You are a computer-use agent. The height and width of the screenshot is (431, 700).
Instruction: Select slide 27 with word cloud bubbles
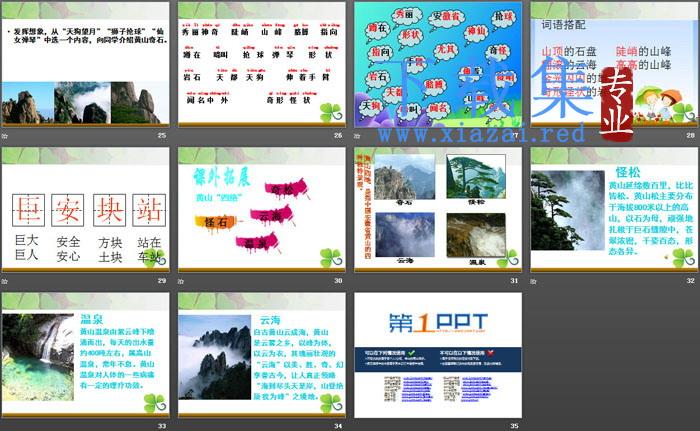click(x=438, y=64)
